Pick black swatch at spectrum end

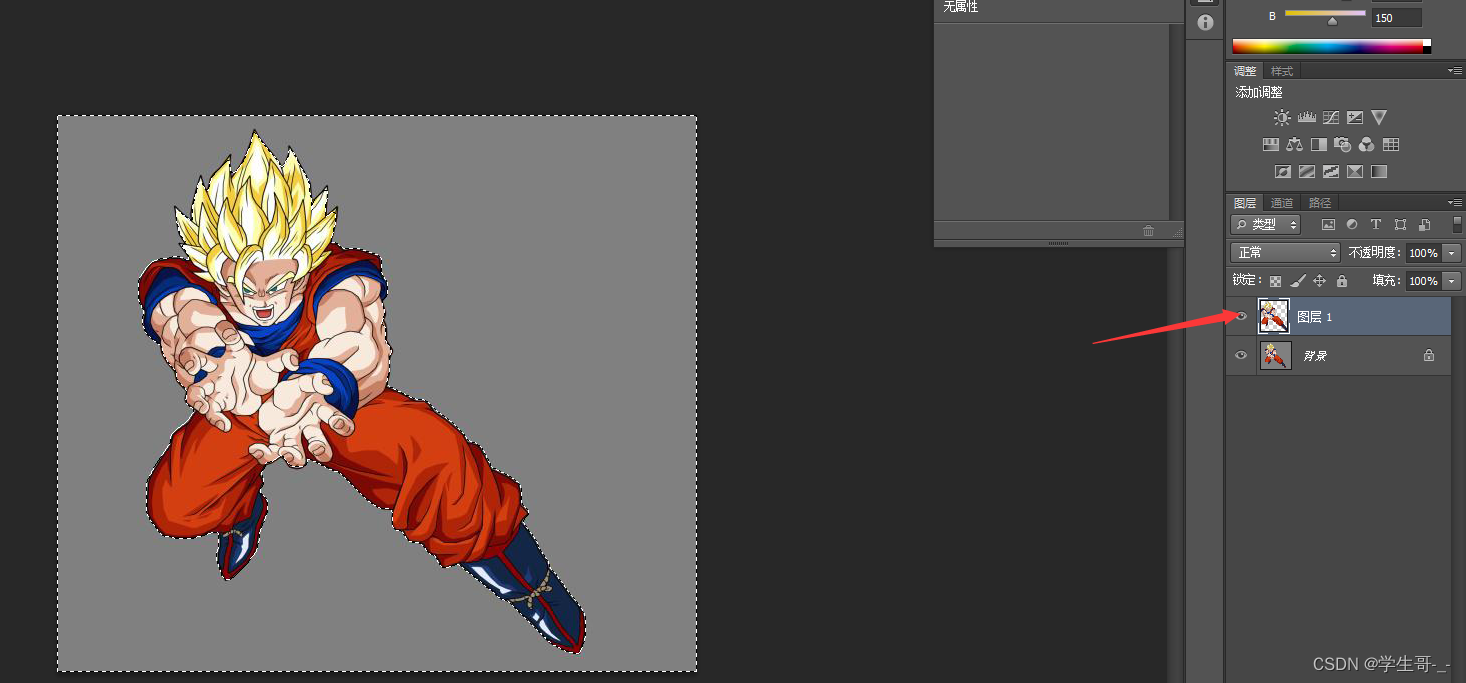point(1427,50)
